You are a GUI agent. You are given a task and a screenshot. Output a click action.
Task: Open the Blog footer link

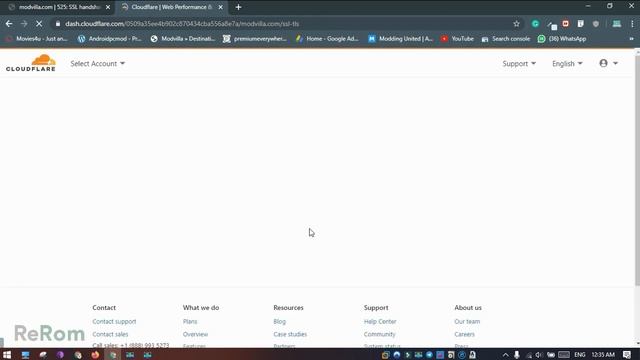[280, 321]
